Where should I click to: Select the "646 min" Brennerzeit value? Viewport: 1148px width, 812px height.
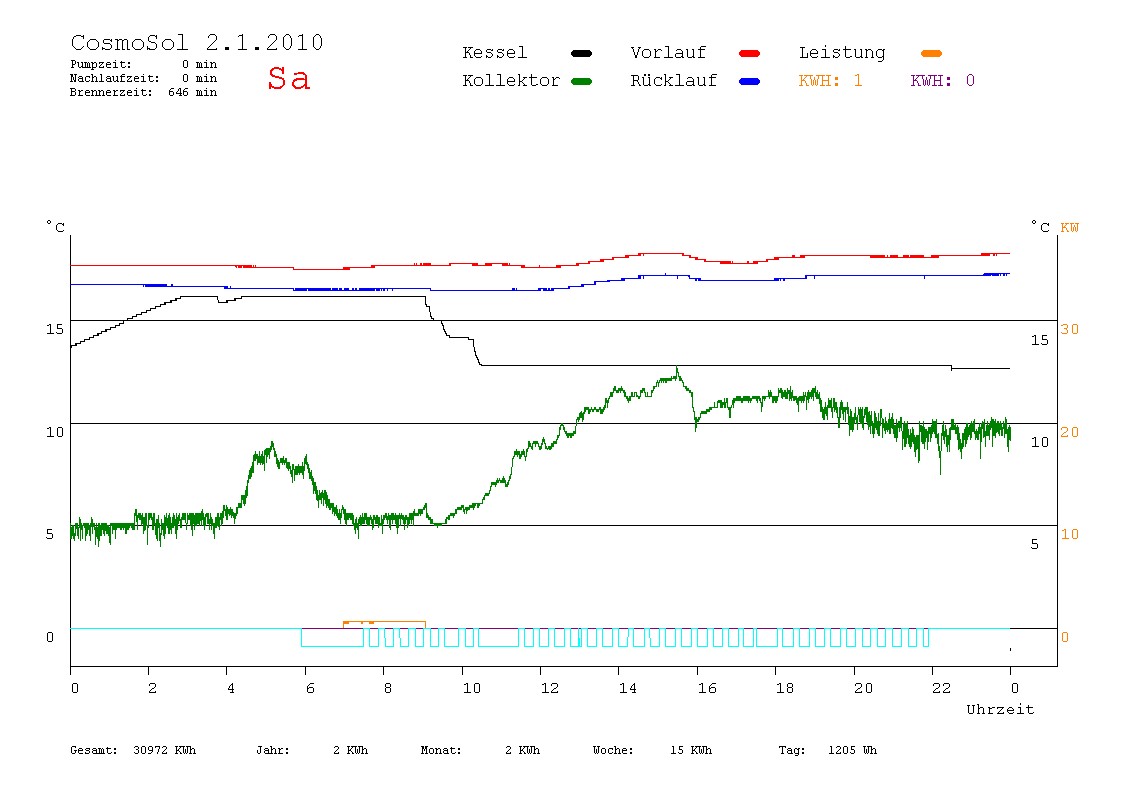tap(193, 92)
